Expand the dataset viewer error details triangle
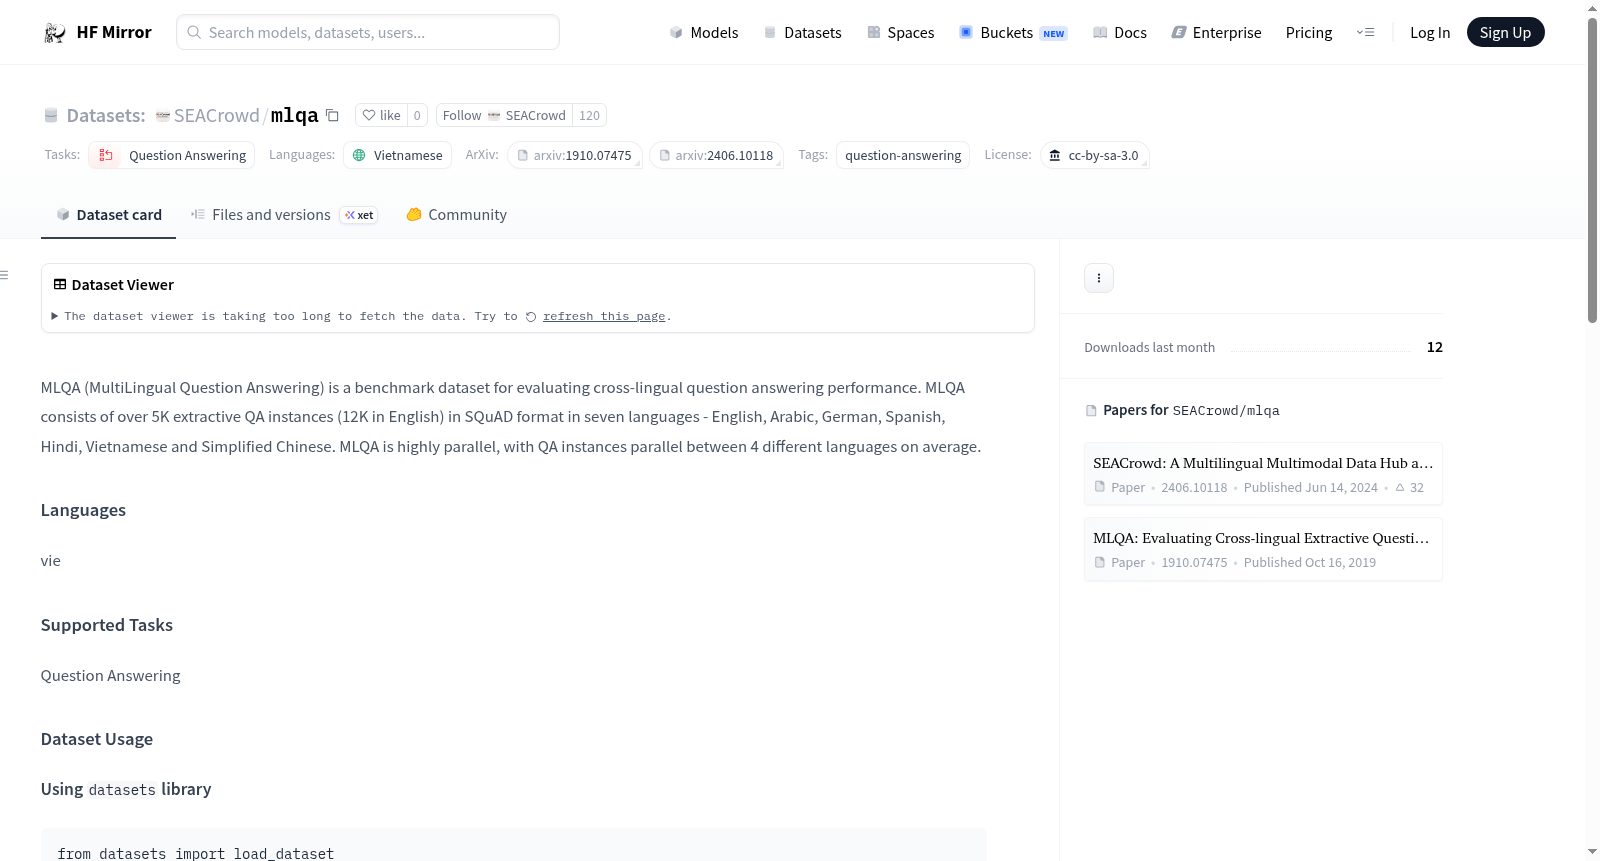 click(54, 316)
